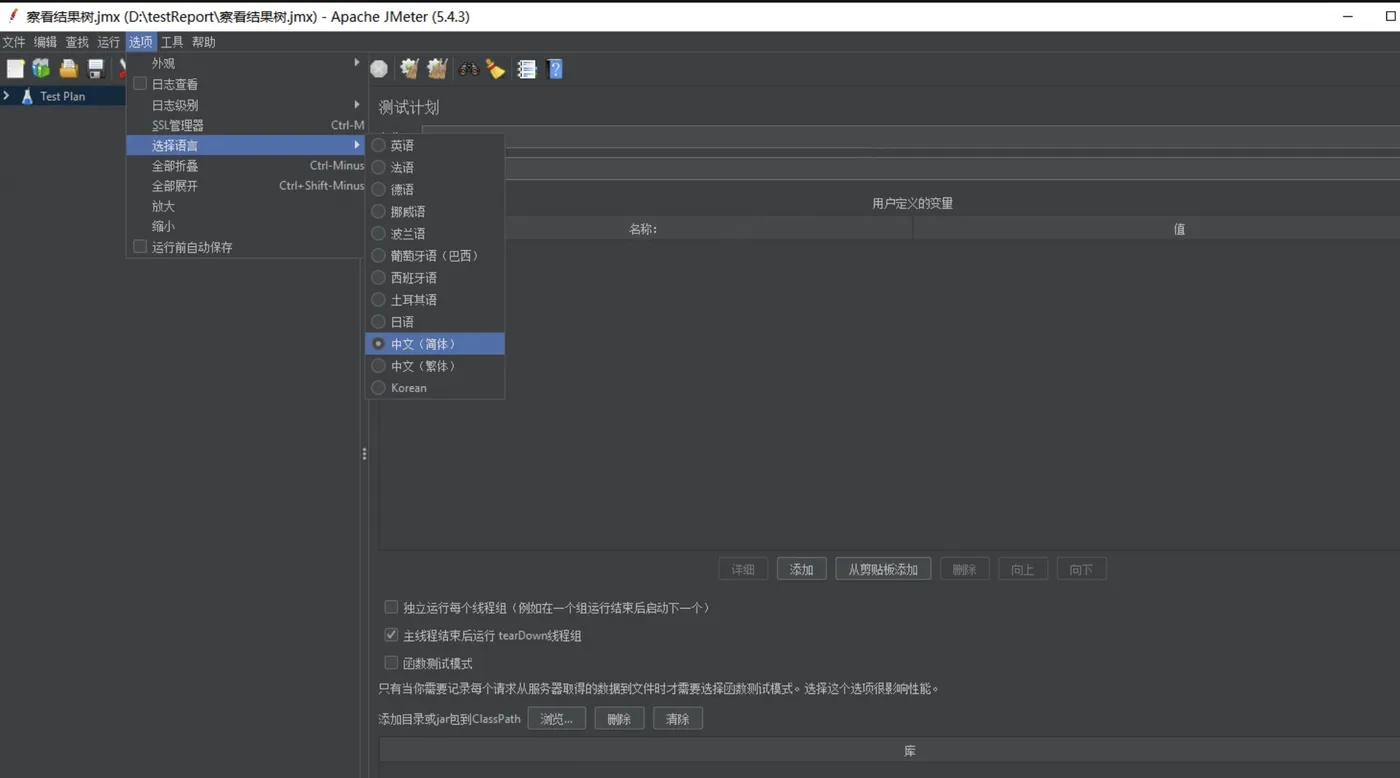Pick 西班牙语 from the language submenu
This screenshot has height=778, width=1400.
(435, 277)
